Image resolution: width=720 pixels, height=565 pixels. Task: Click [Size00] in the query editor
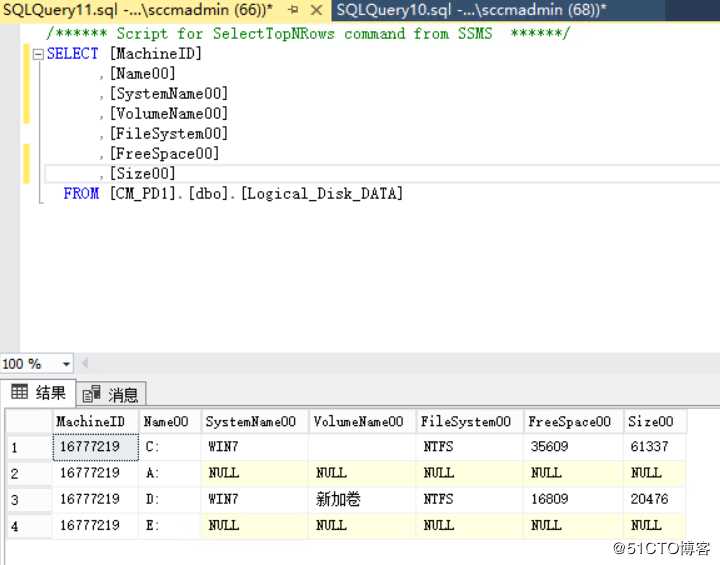pyautogui.click(x=142, y=174)
